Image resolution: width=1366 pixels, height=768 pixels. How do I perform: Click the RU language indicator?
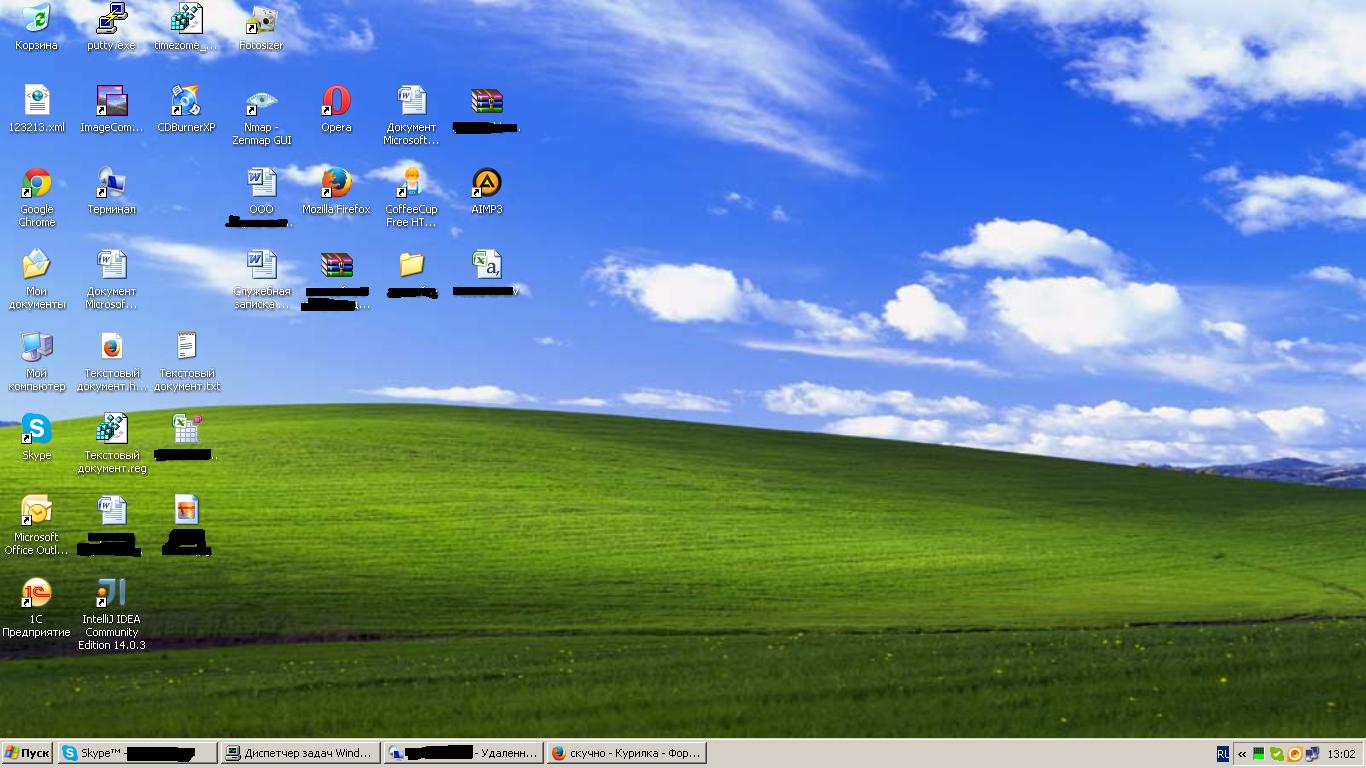(x=1223, y=754)
